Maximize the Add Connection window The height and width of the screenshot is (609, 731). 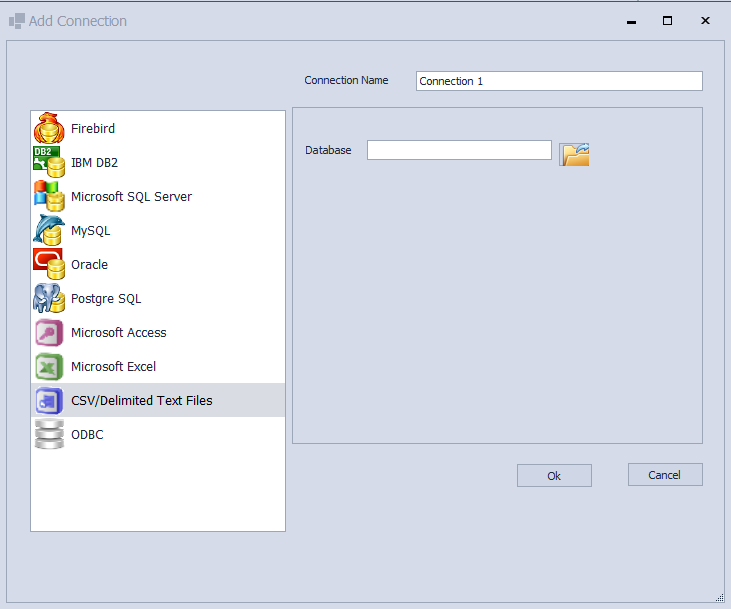pyautogui.click(x=667, y=21)
